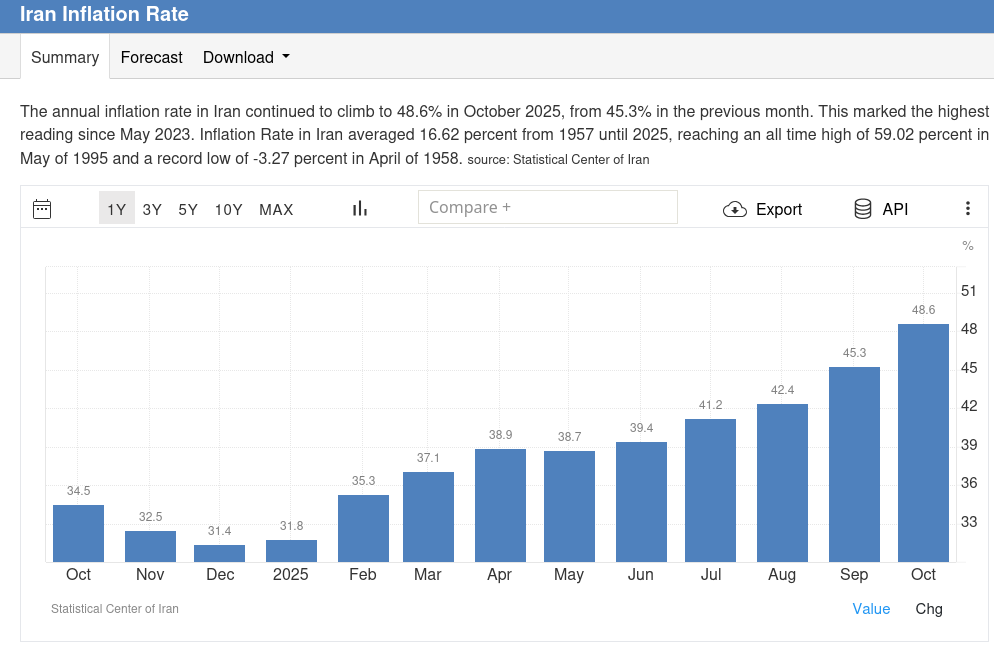The image size is (994, 649).
Task: Click the 34.5 value label
Action: coord(79,491)
